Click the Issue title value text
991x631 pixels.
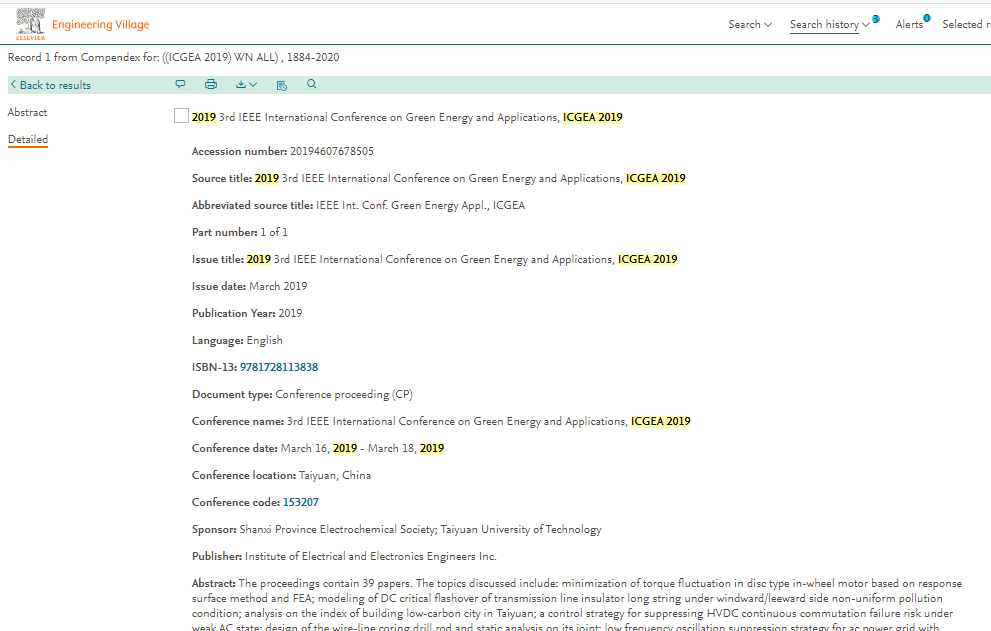(462, 259)
